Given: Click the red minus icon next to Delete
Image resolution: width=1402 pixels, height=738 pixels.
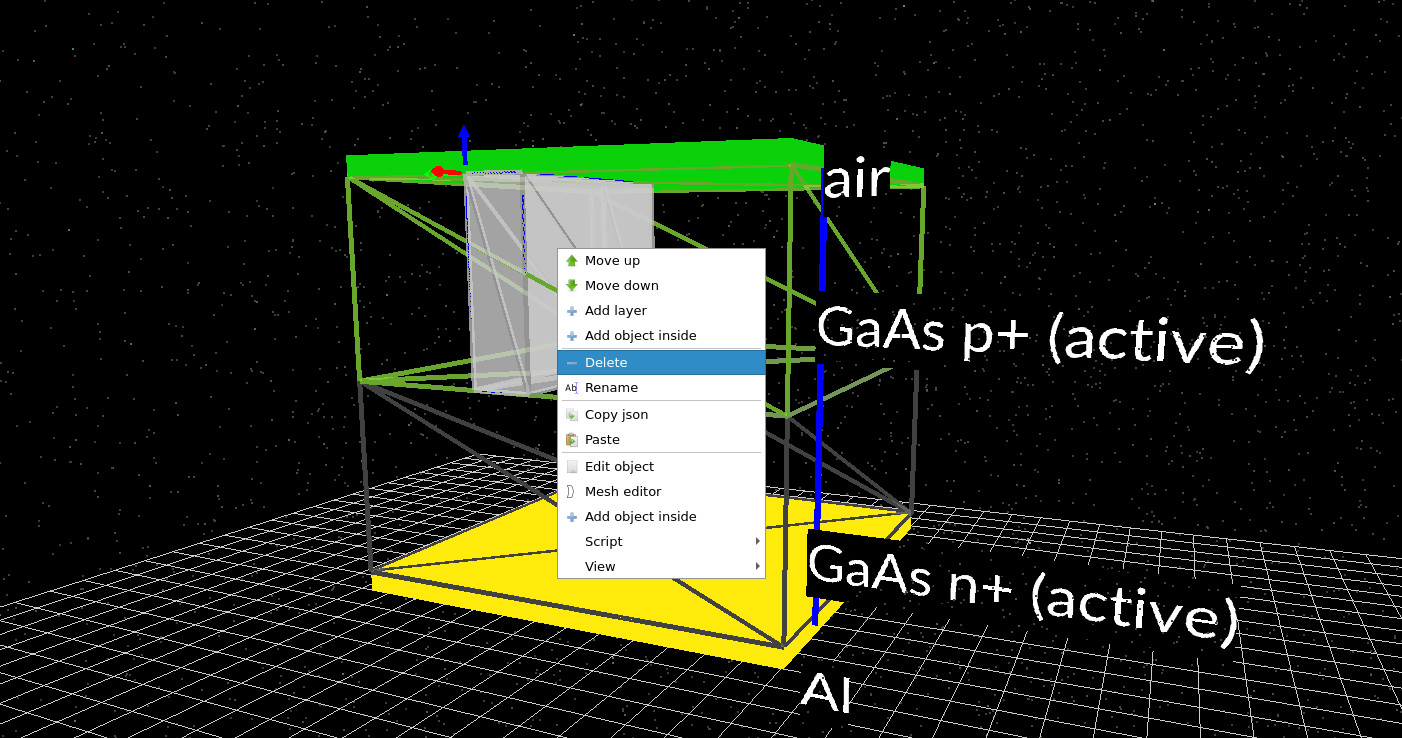Looking at the screenshot, I should (x=571, y=361).
